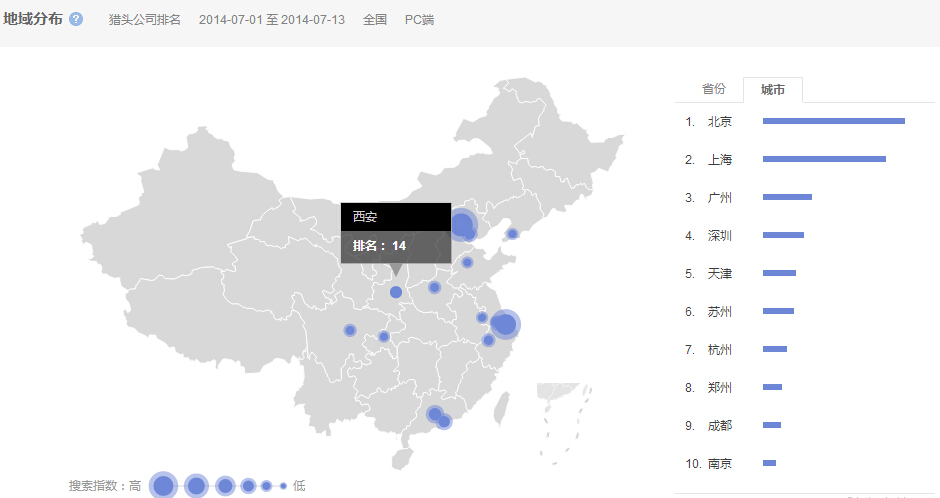Select the 城市 tab
Screen dimensions: 940x498
(773, 90)
